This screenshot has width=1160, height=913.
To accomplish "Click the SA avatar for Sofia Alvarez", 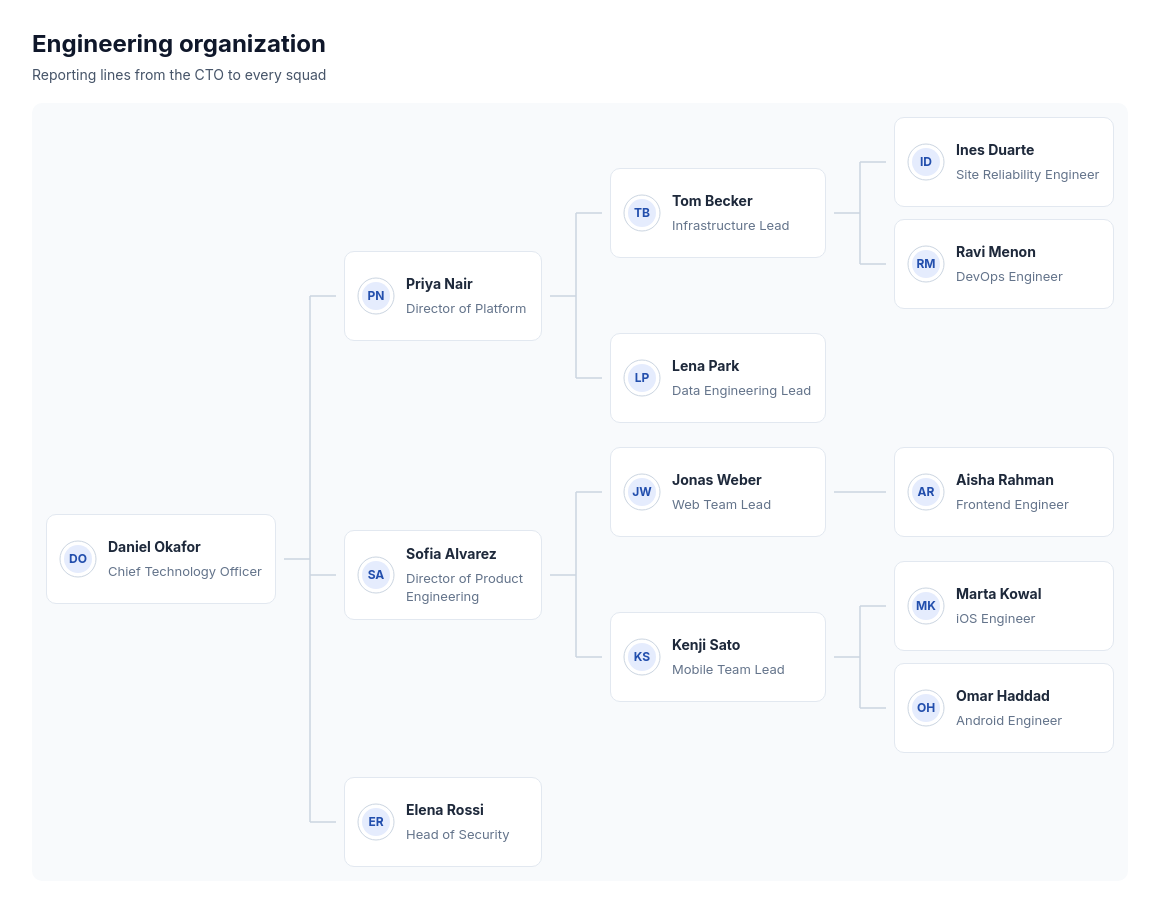I will click(x=376, y=575).
